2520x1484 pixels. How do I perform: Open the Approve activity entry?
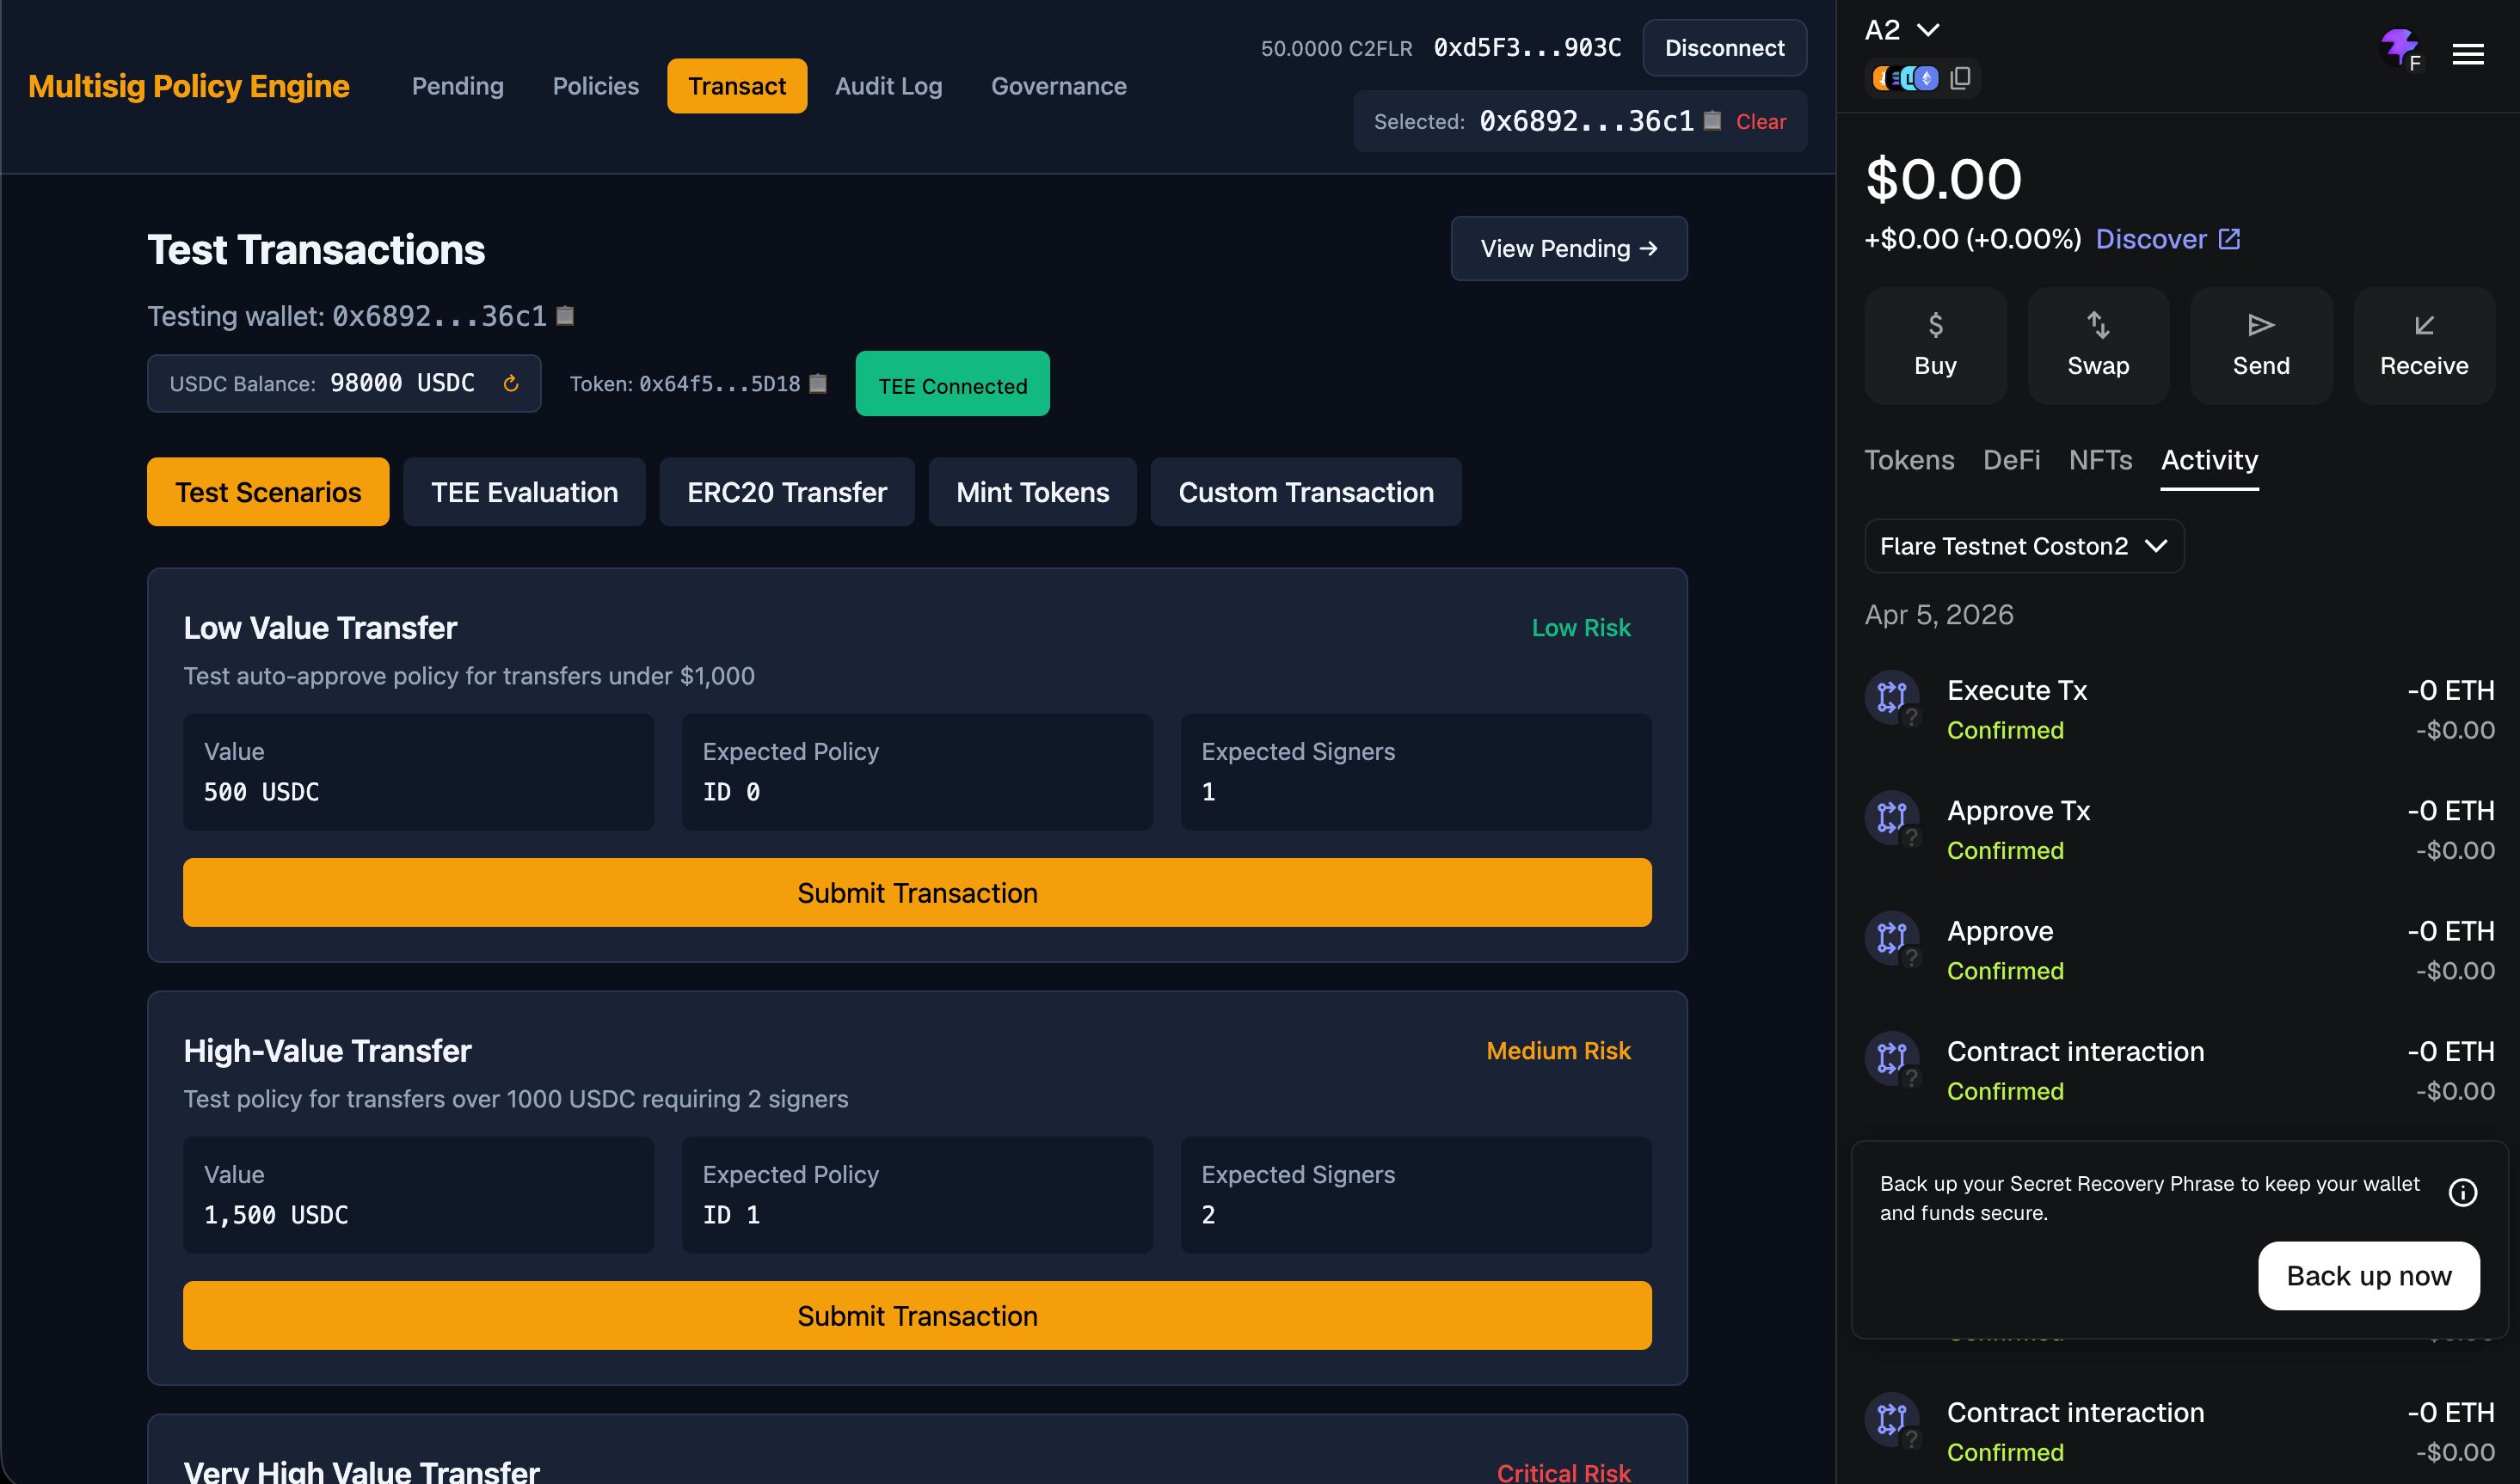(x=2180, y=950)
